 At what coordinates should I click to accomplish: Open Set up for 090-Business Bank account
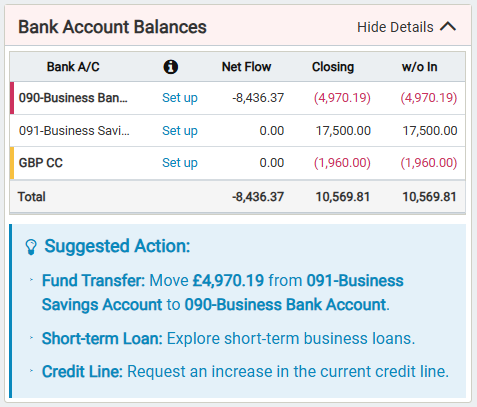pyautogui.click(x=180, y=98)
